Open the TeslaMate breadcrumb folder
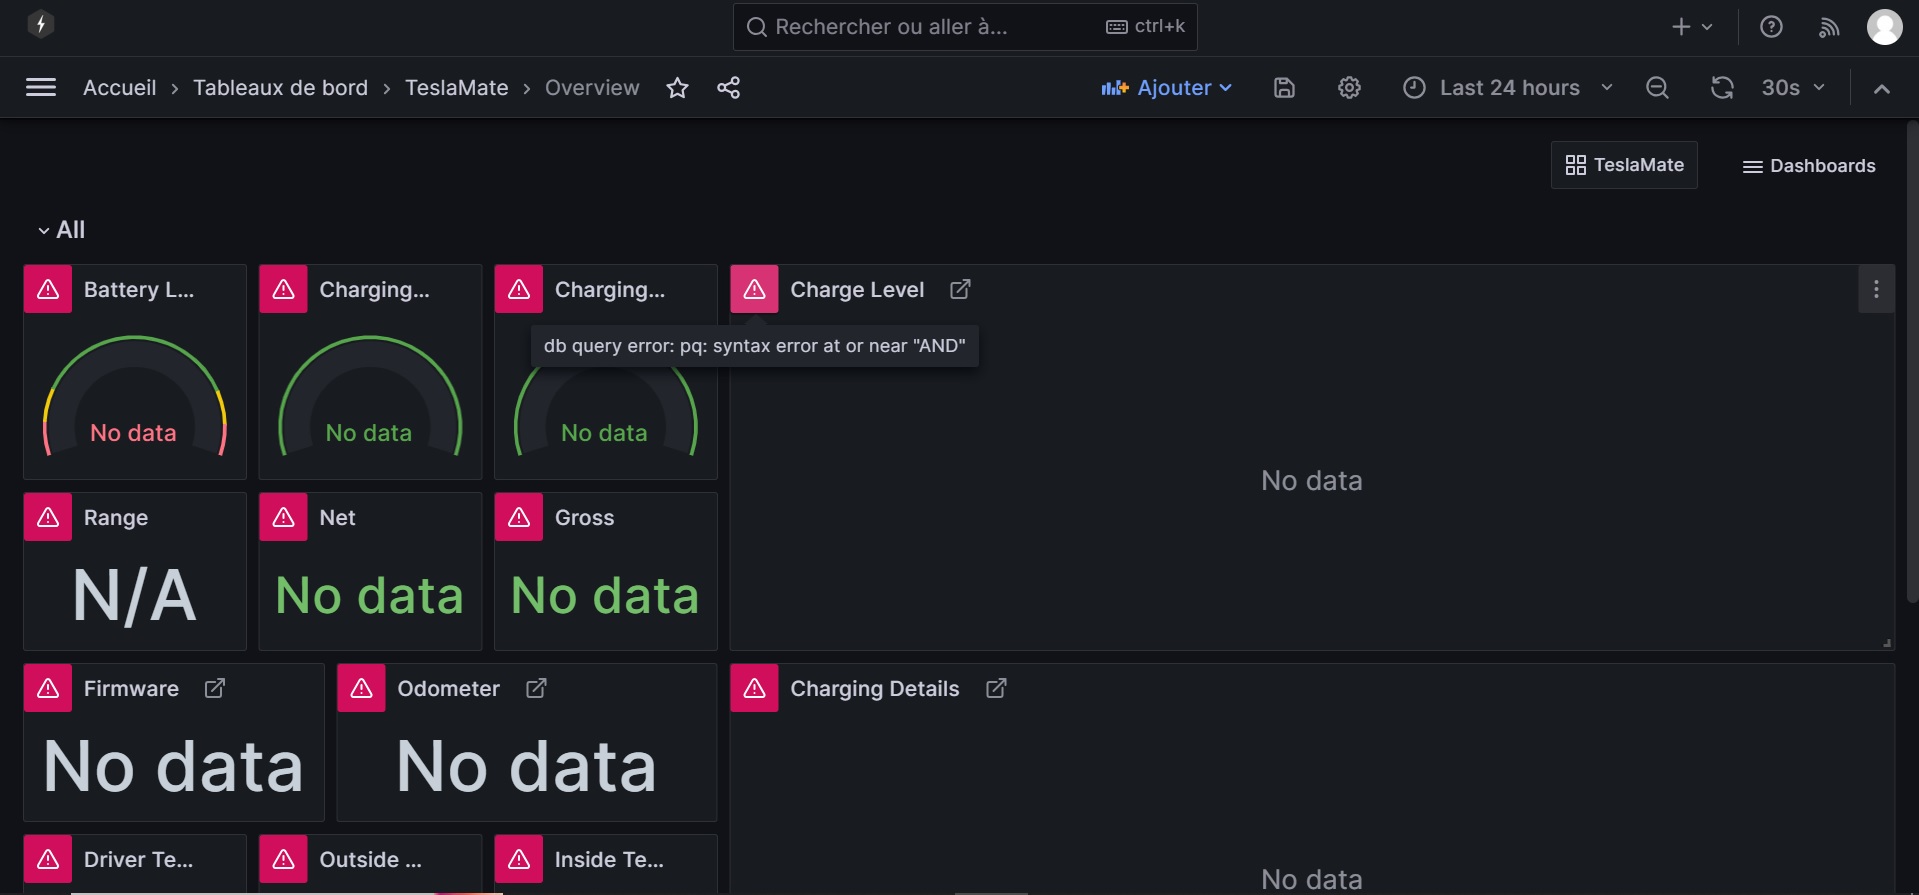Image resolution: width=1919 pixels, height=895 pixels. click(456, 88)
